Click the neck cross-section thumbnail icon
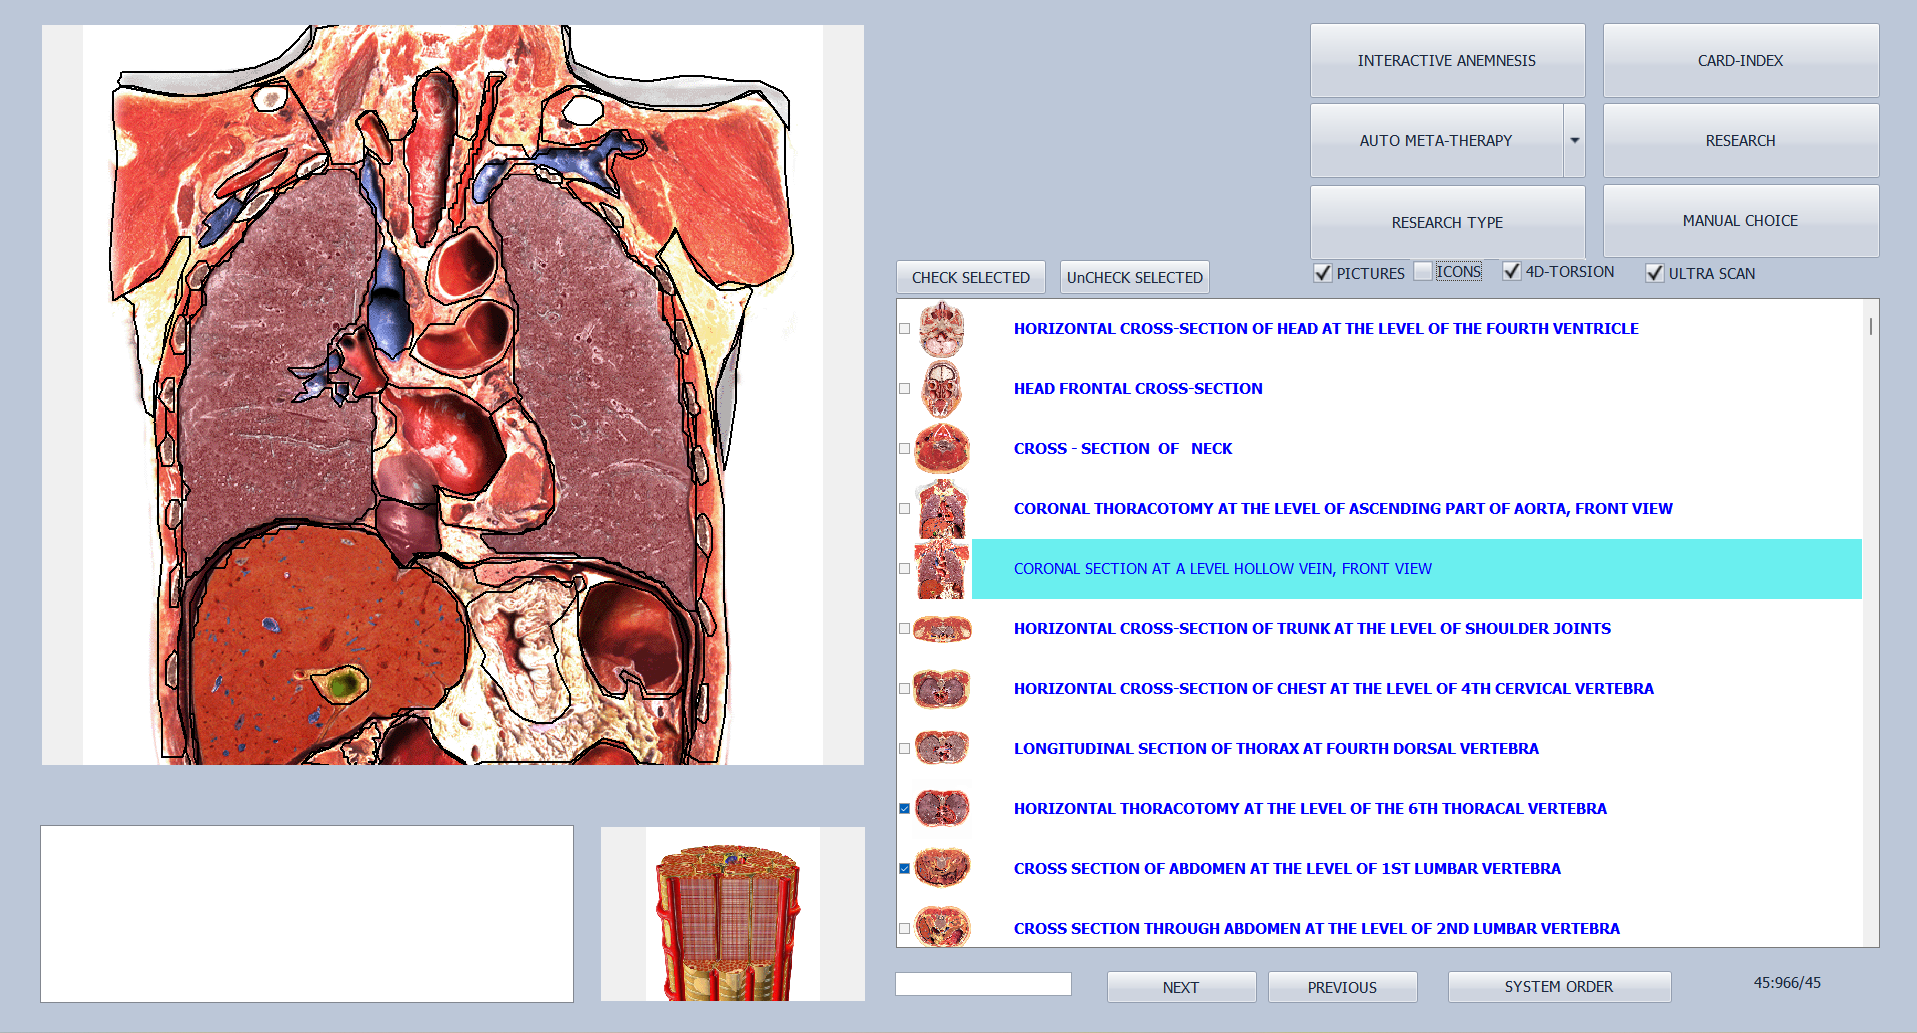The width and height of the screenshot is (1917, 1033). 942,449
